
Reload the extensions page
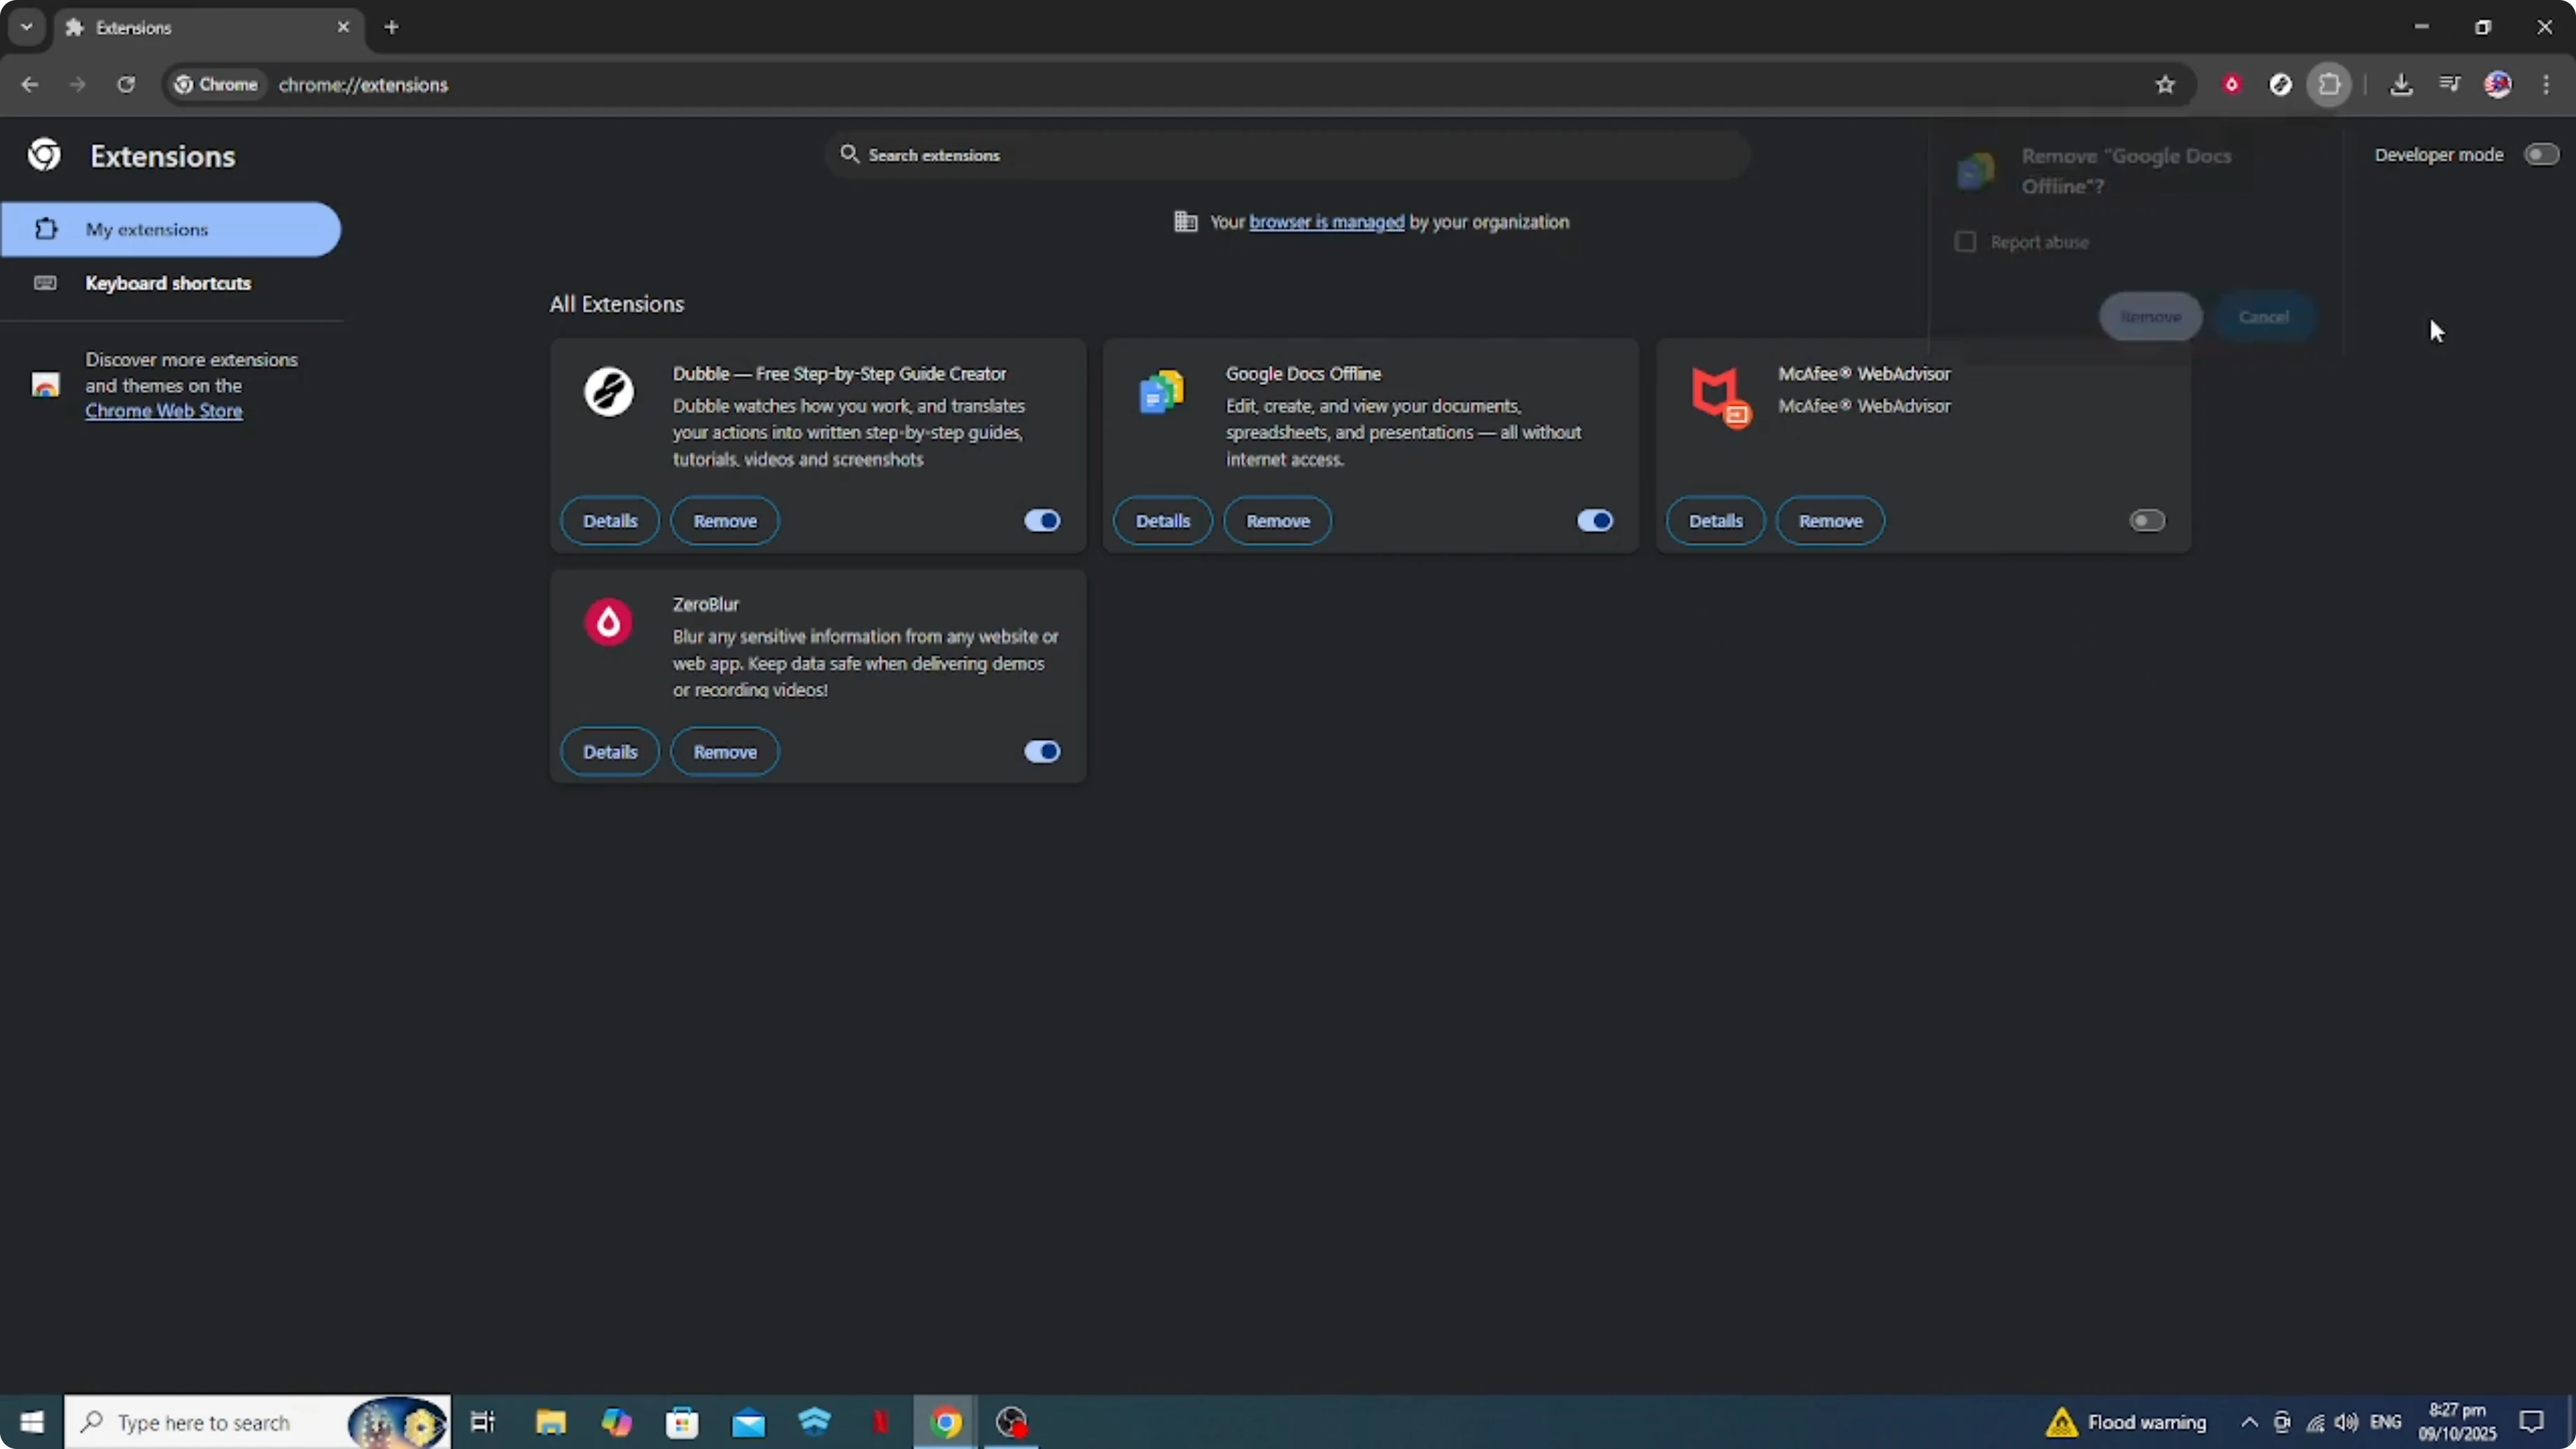click(126, 85)
